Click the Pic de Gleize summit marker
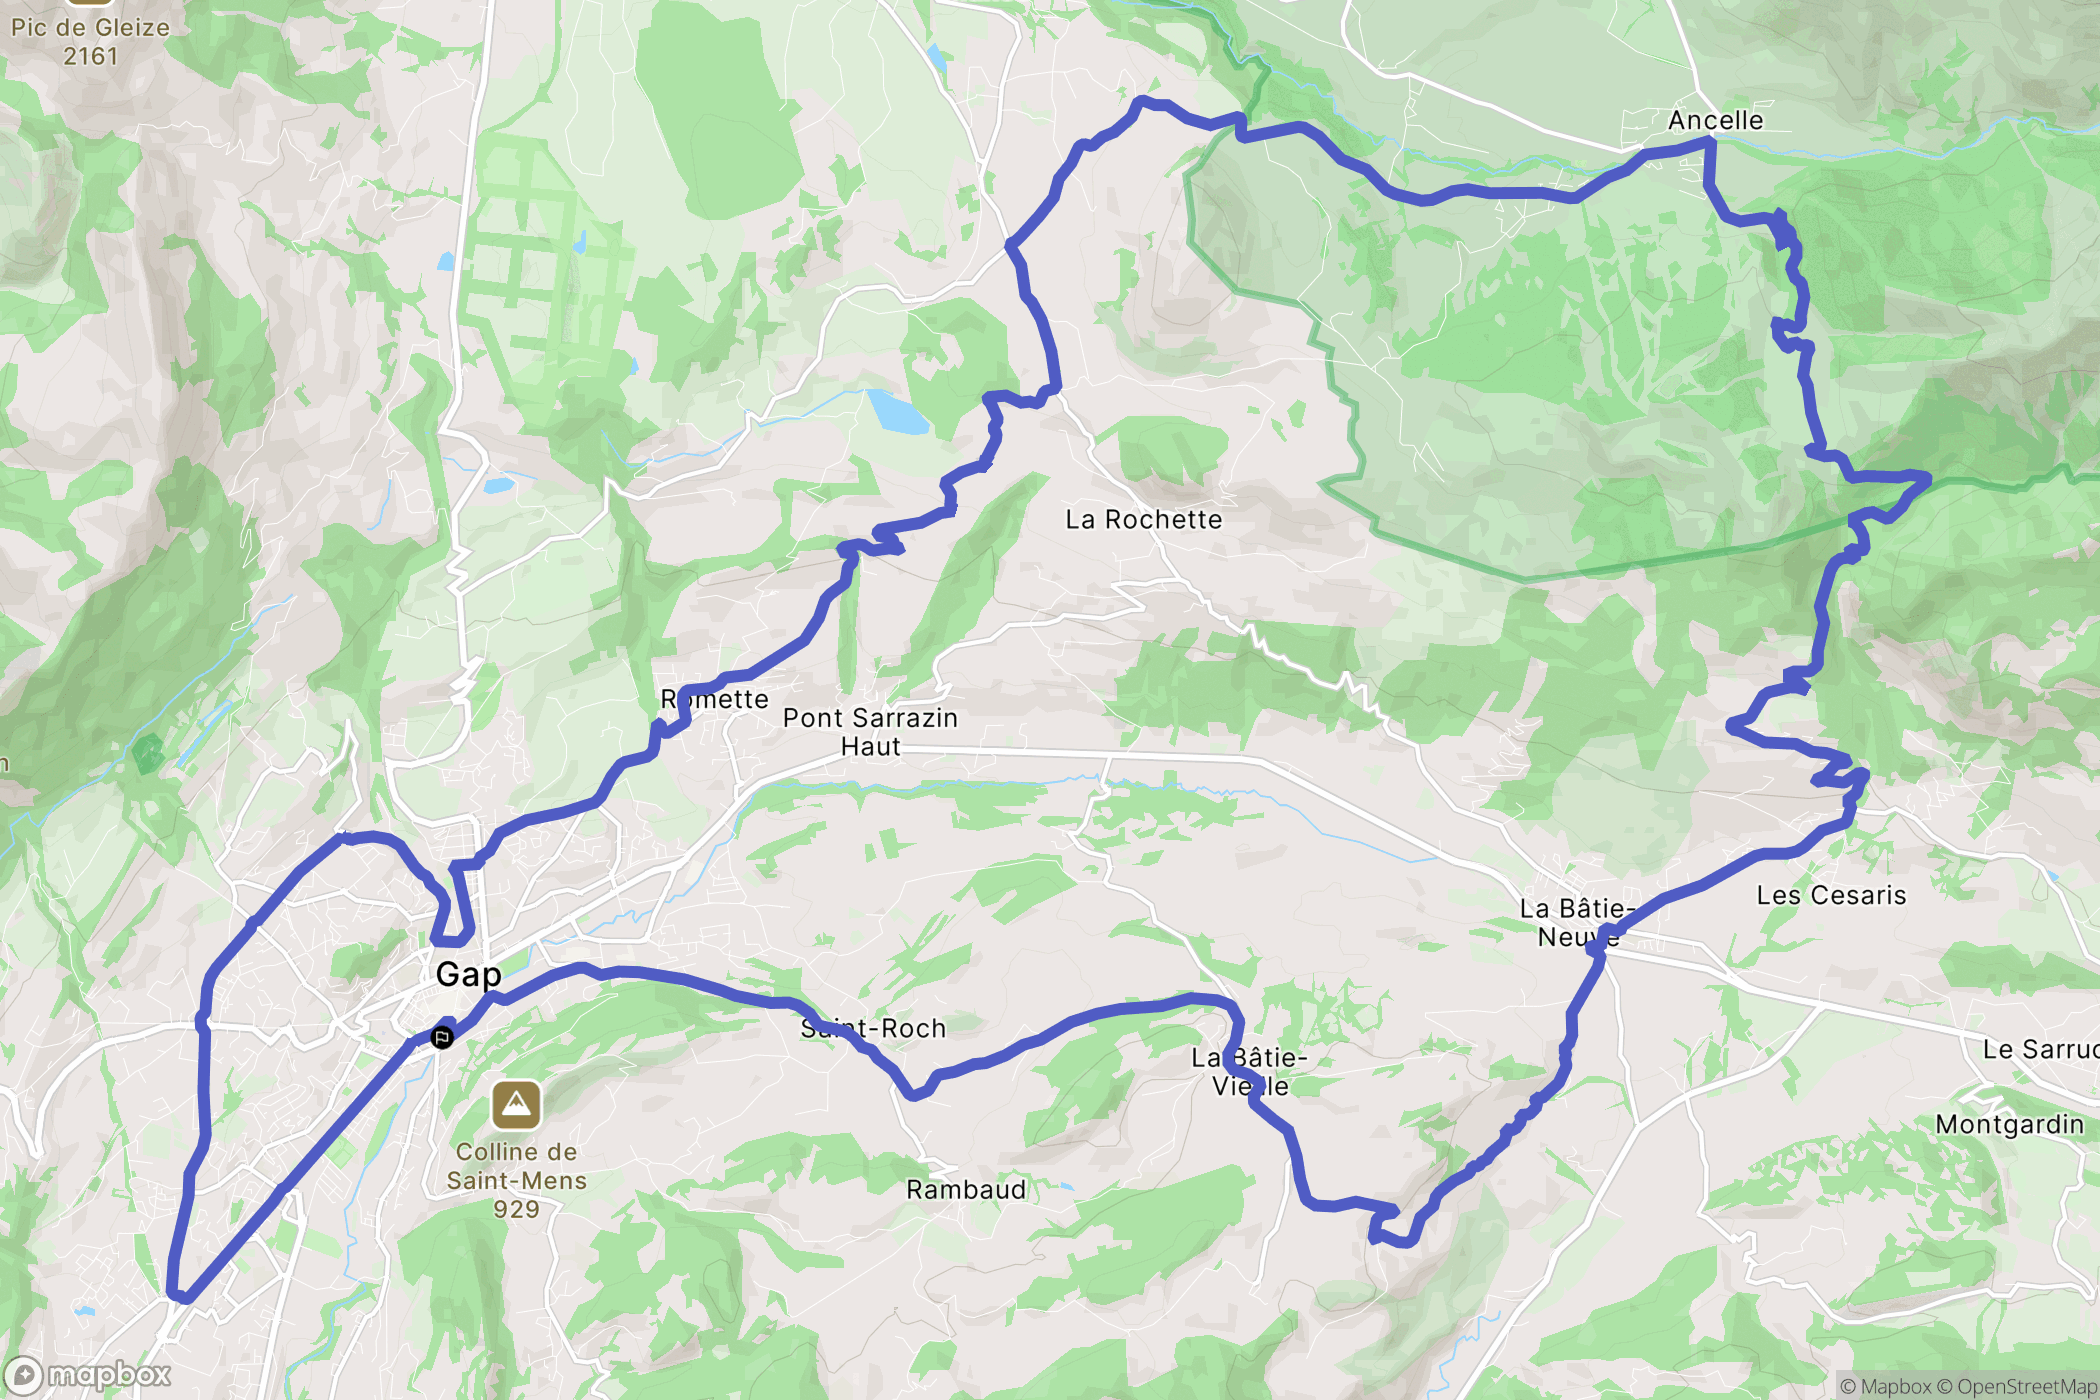Viewport: 2100px width, 1400px height. tap(90, 2)
